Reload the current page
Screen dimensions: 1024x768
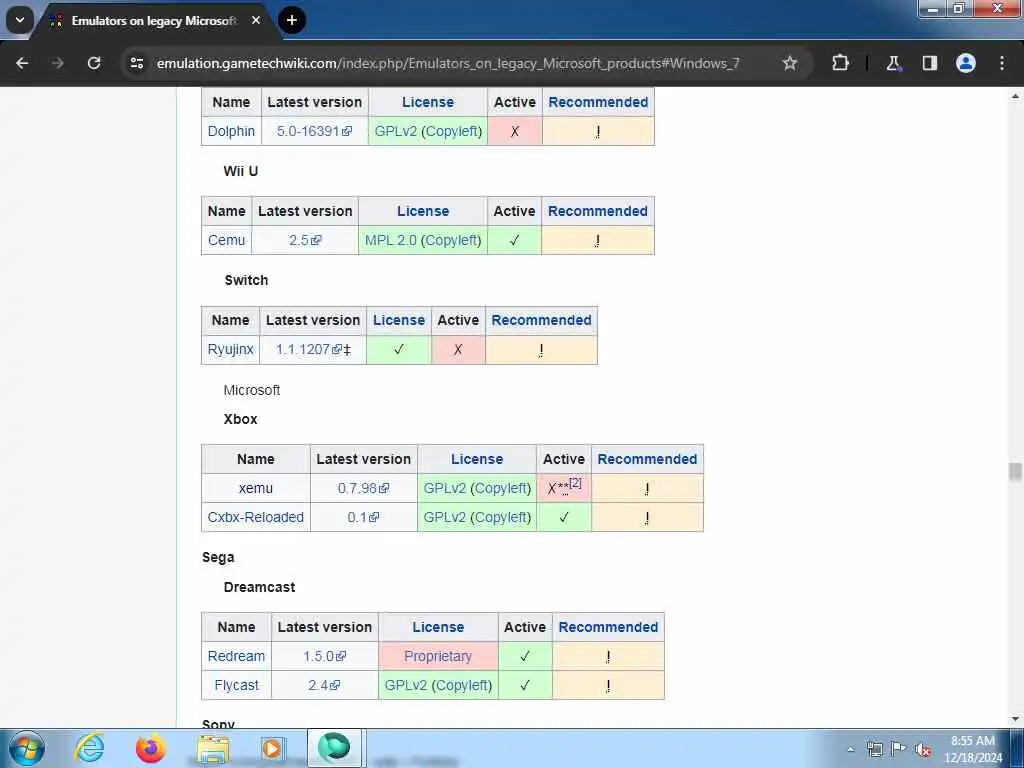click(94, 63)
